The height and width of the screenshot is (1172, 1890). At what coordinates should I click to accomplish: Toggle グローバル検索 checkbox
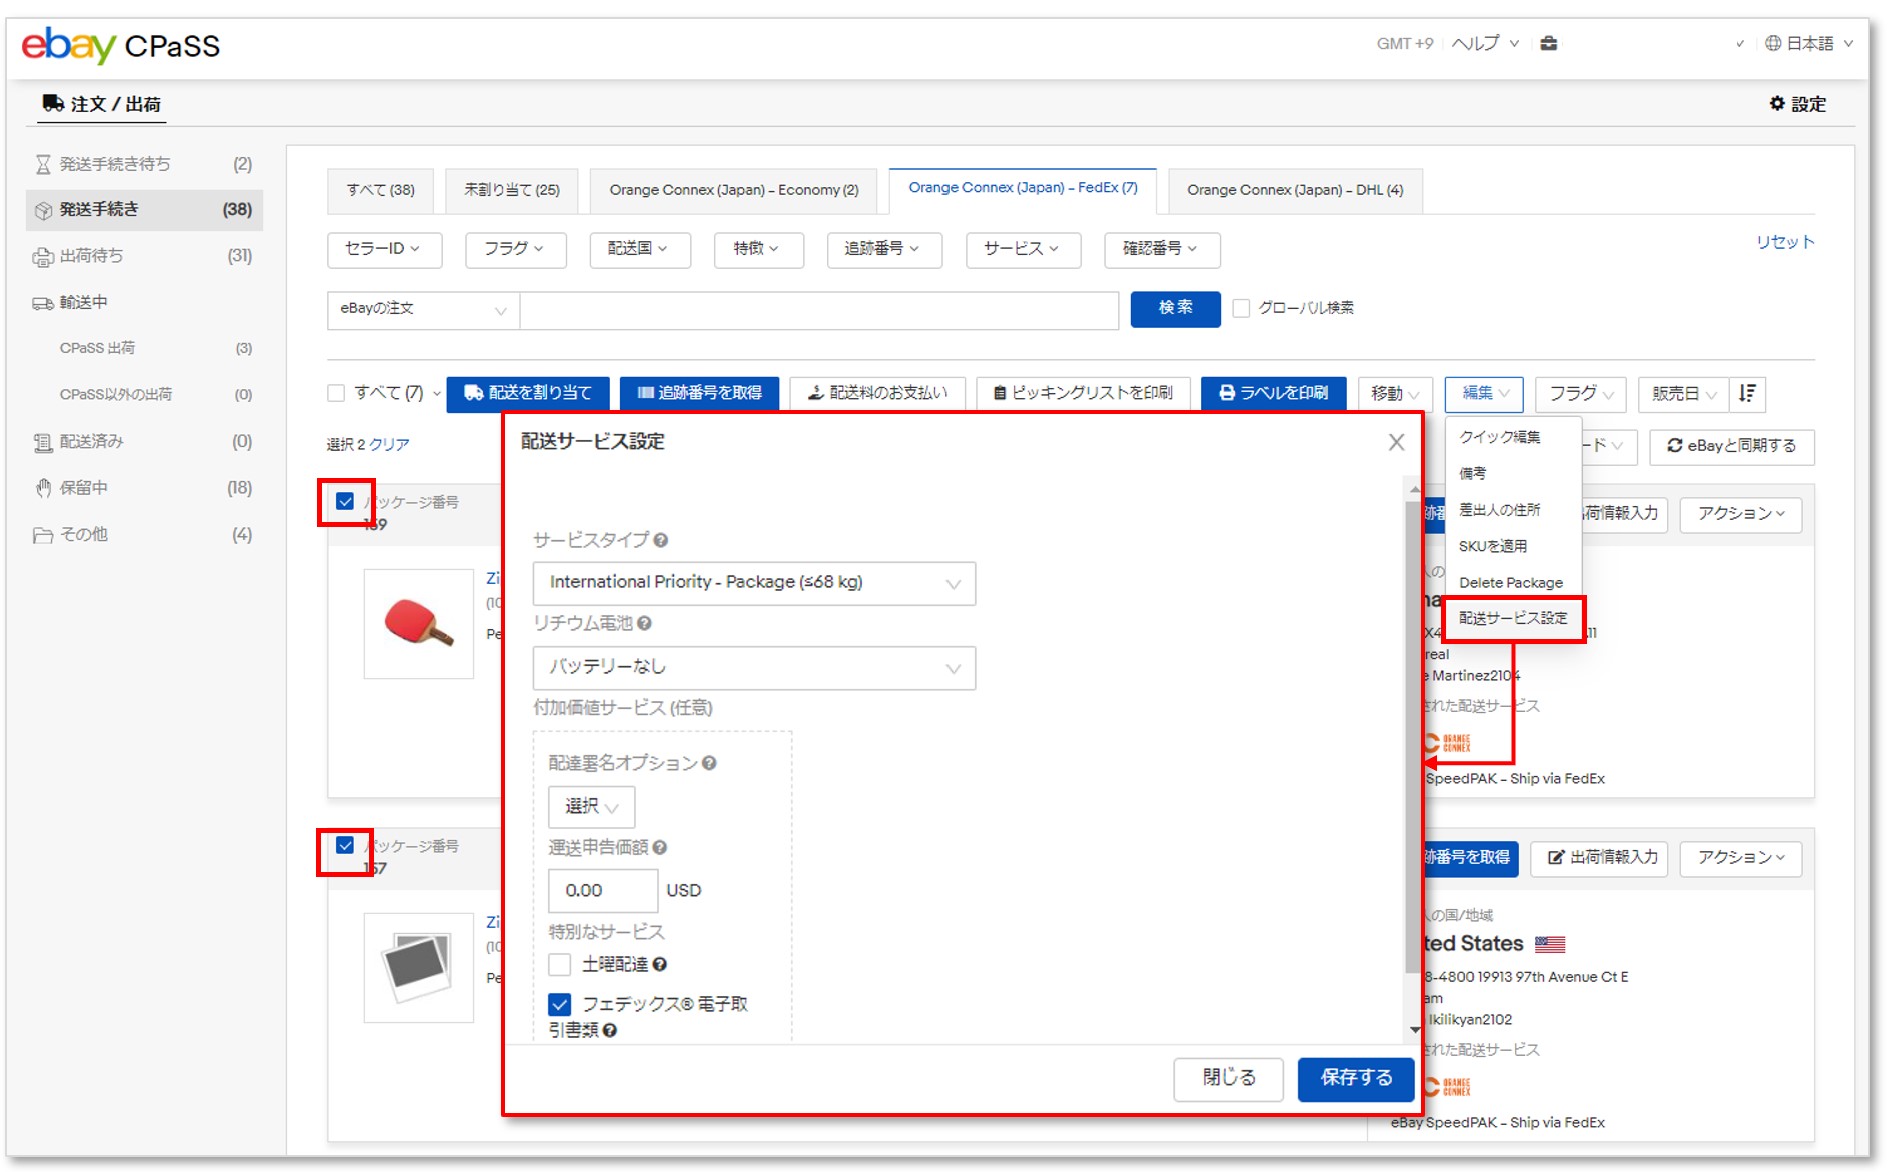tap(1241, 308)
